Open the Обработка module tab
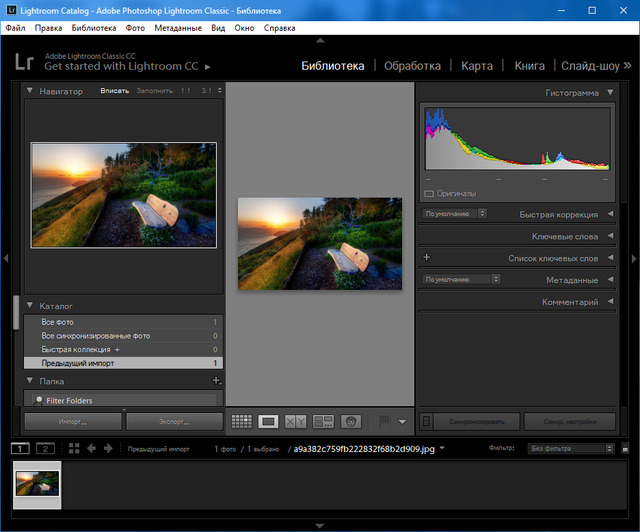 pos(412,66)
